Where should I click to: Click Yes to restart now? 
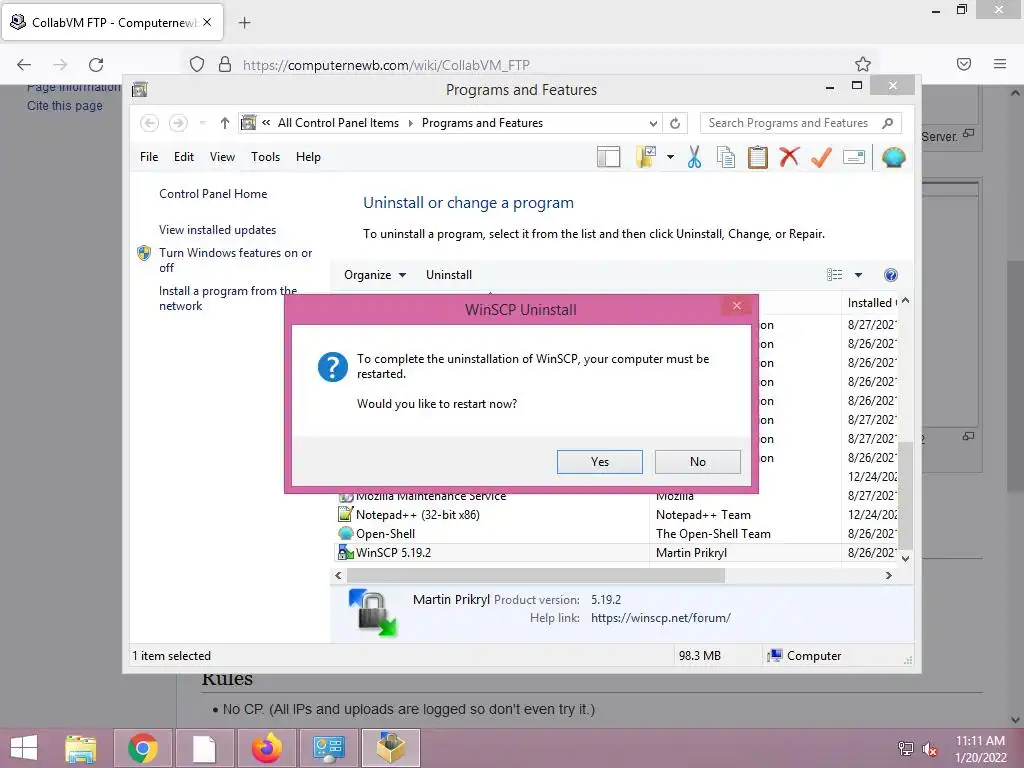600,462
